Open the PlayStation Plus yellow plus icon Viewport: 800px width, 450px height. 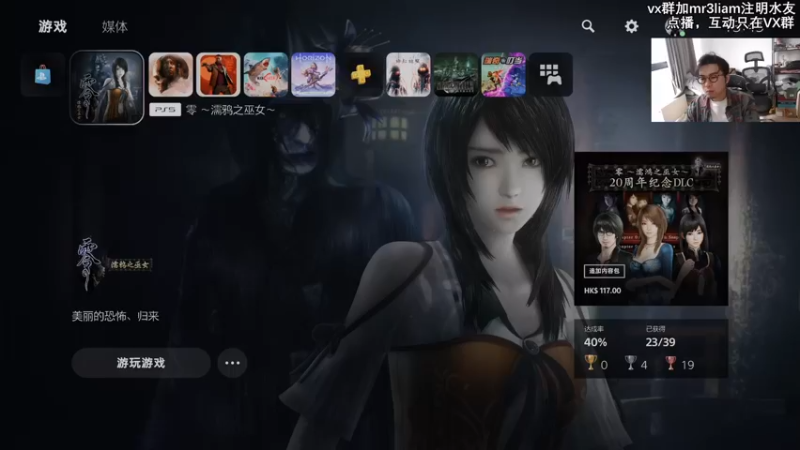[x=361, y=74]
